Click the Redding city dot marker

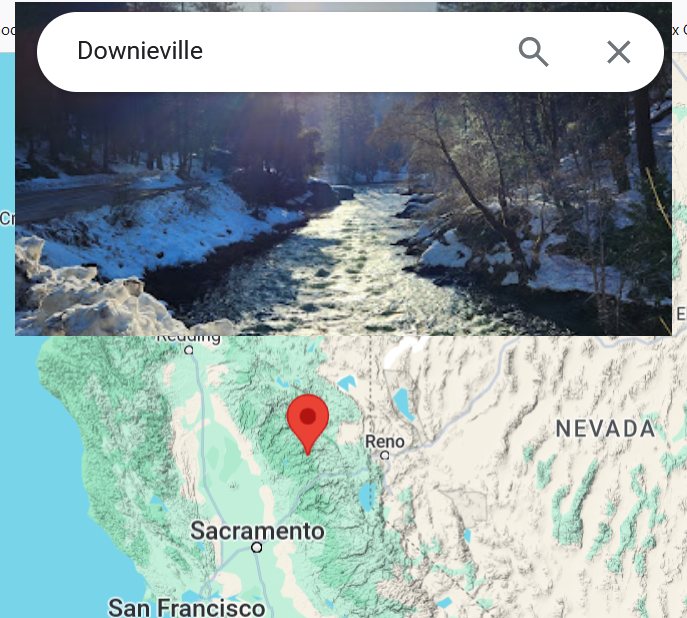(189, 350)
